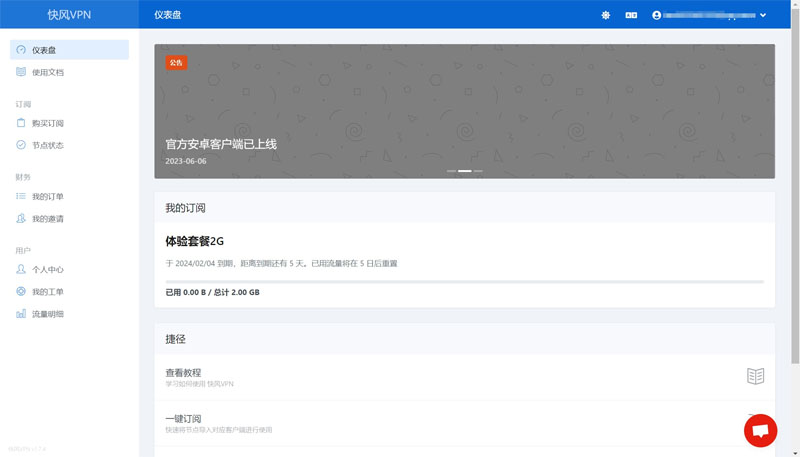The image size is (800, 457).
Task: Click the 一键订阅 shortcut link
Action: [x=183, y=419]
